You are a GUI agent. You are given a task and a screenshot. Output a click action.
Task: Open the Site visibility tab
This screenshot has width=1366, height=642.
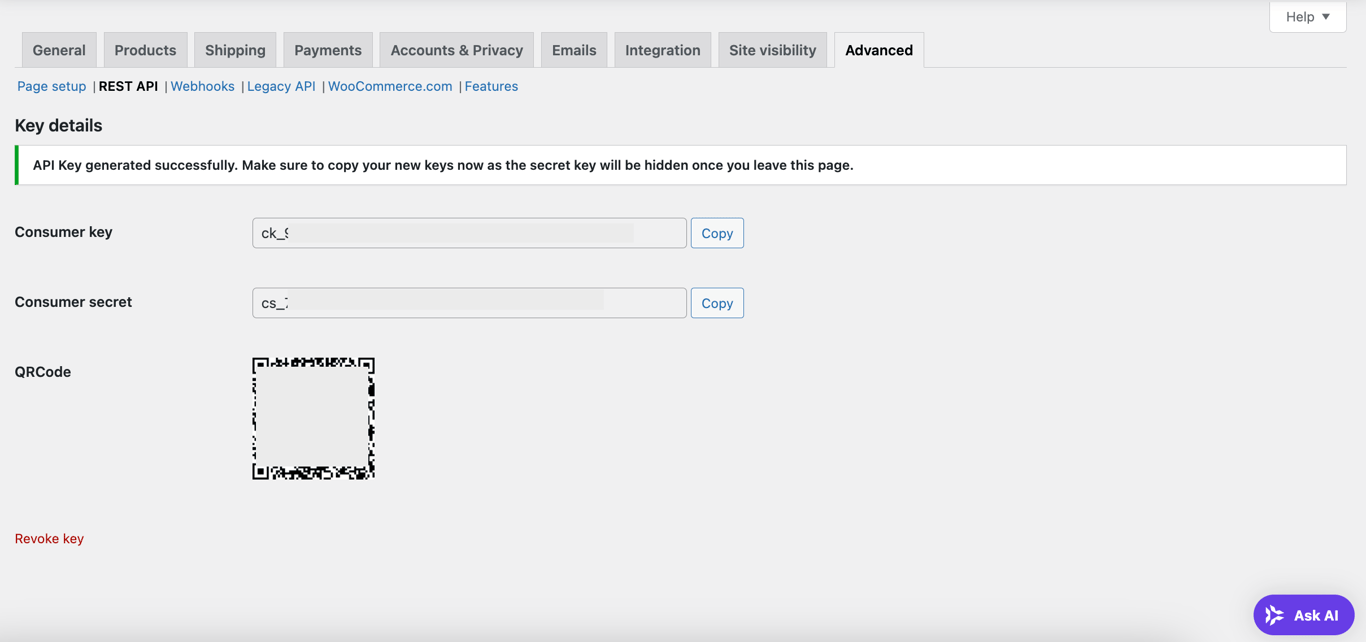click(772, 49)
